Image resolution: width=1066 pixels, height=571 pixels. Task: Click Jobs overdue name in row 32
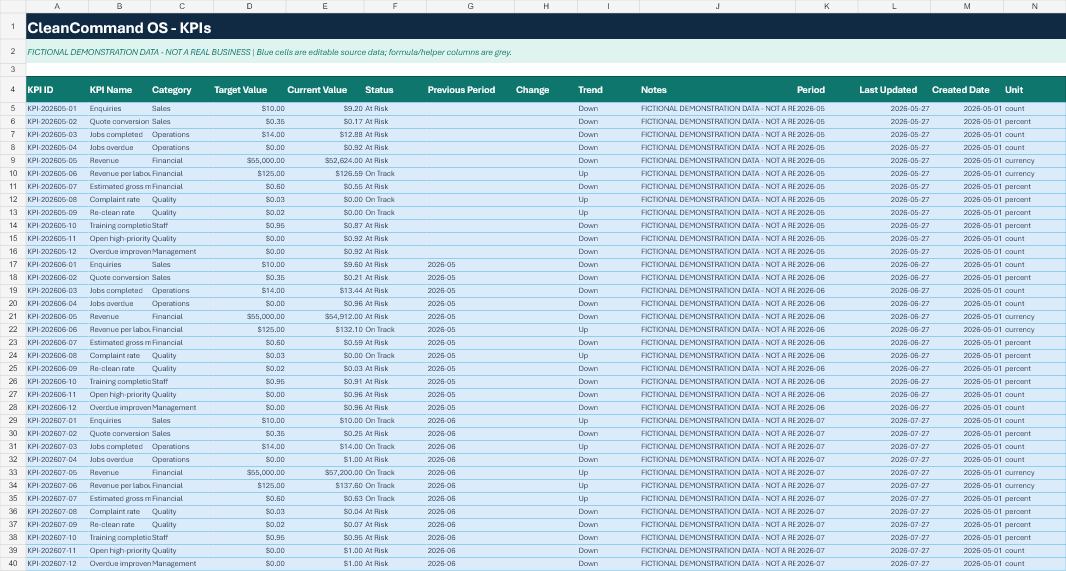(x=120, y=460)
